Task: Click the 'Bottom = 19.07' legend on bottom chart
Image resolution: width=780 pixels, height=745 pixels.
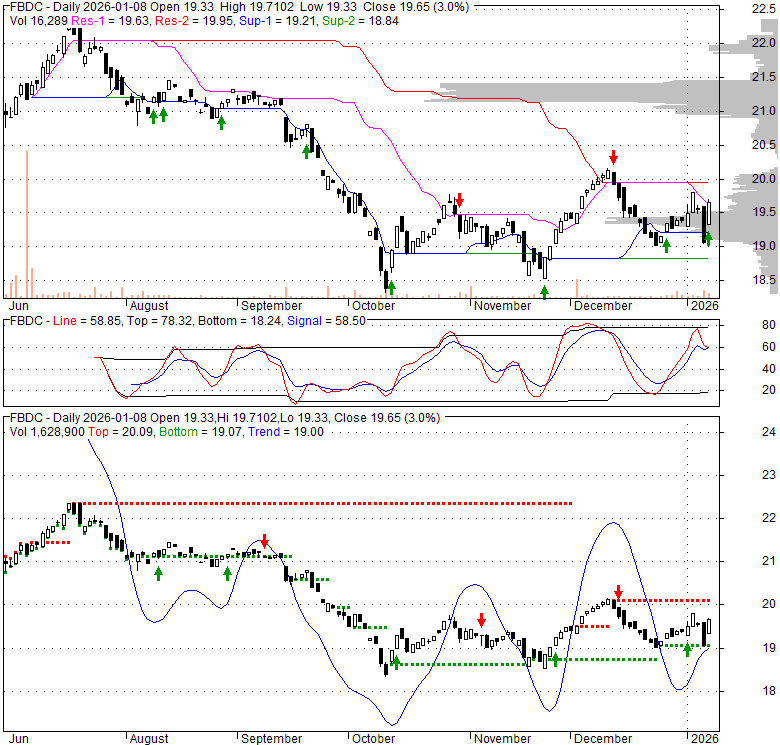Action: [201, 432]
